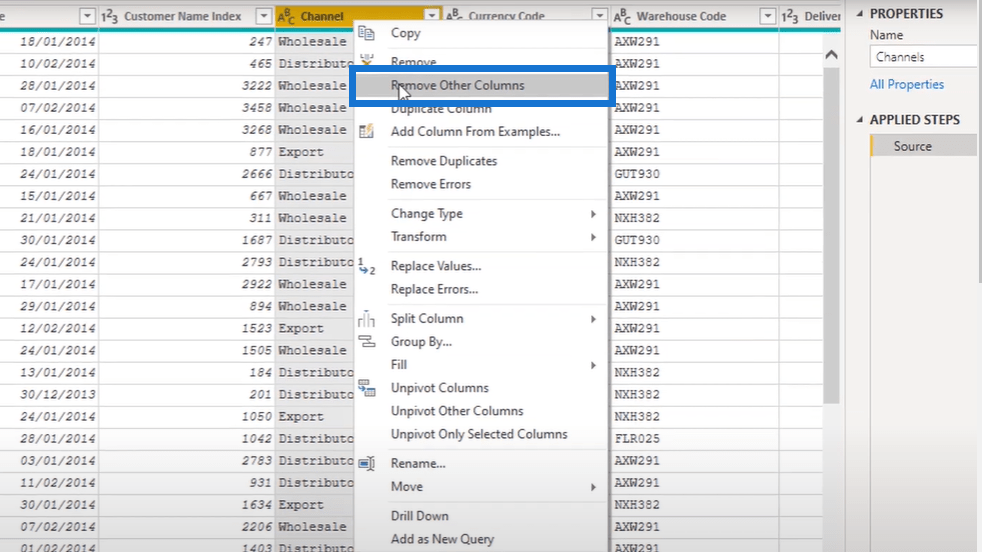Click the Group By icon

tap(366, 341)
